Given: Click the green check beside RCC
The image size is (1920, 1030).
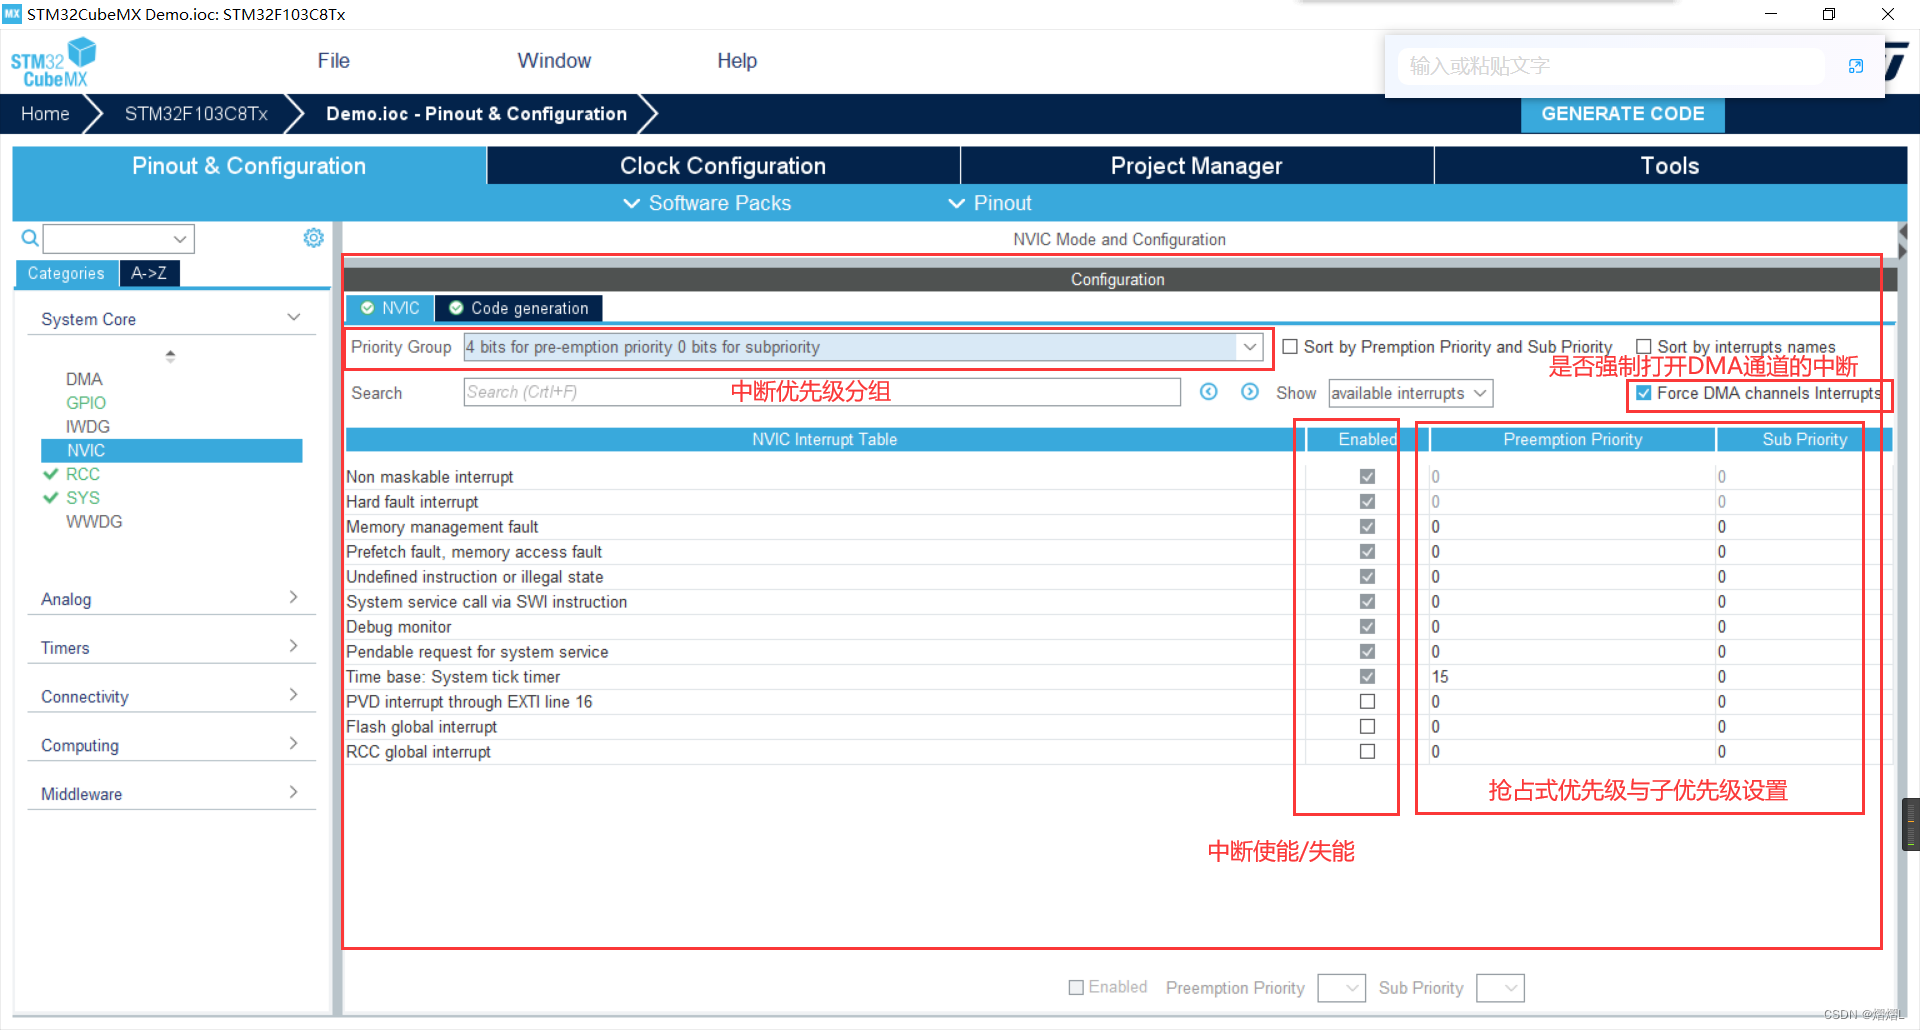Looking at the screenshot, I should (51, 474).
